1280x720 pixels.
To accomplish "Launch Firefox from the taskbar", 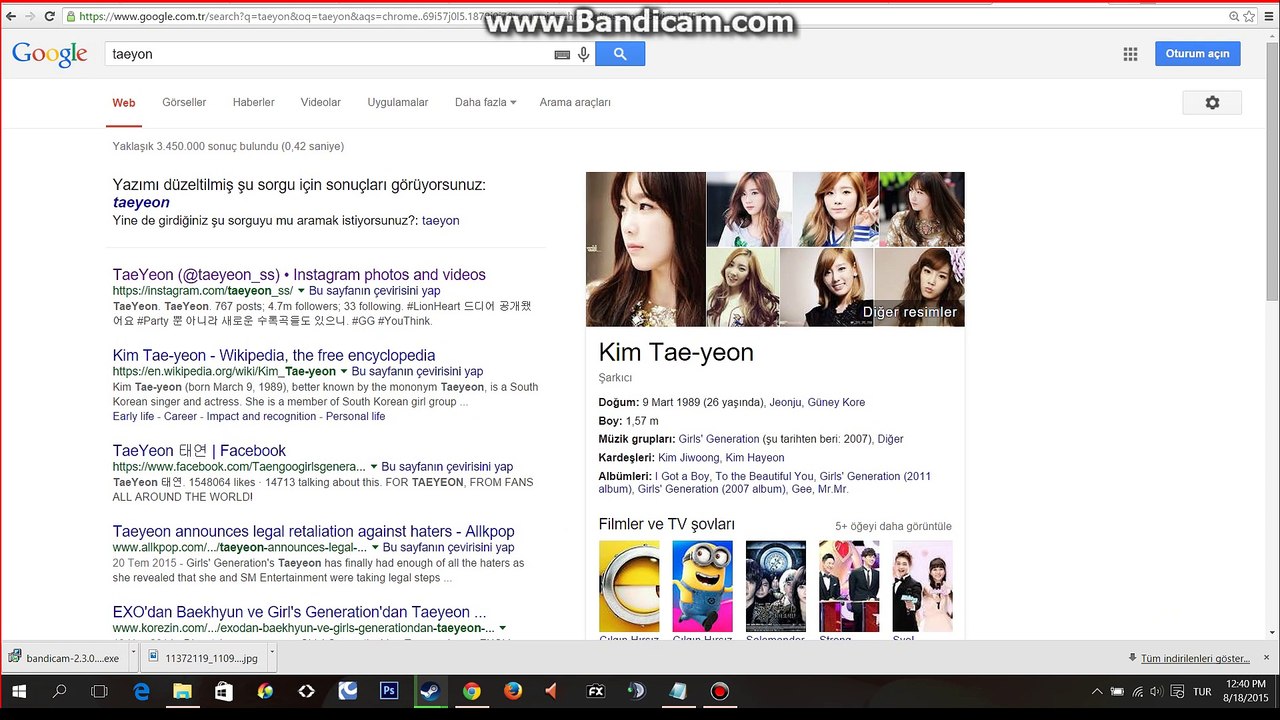I will click(512, 691).
